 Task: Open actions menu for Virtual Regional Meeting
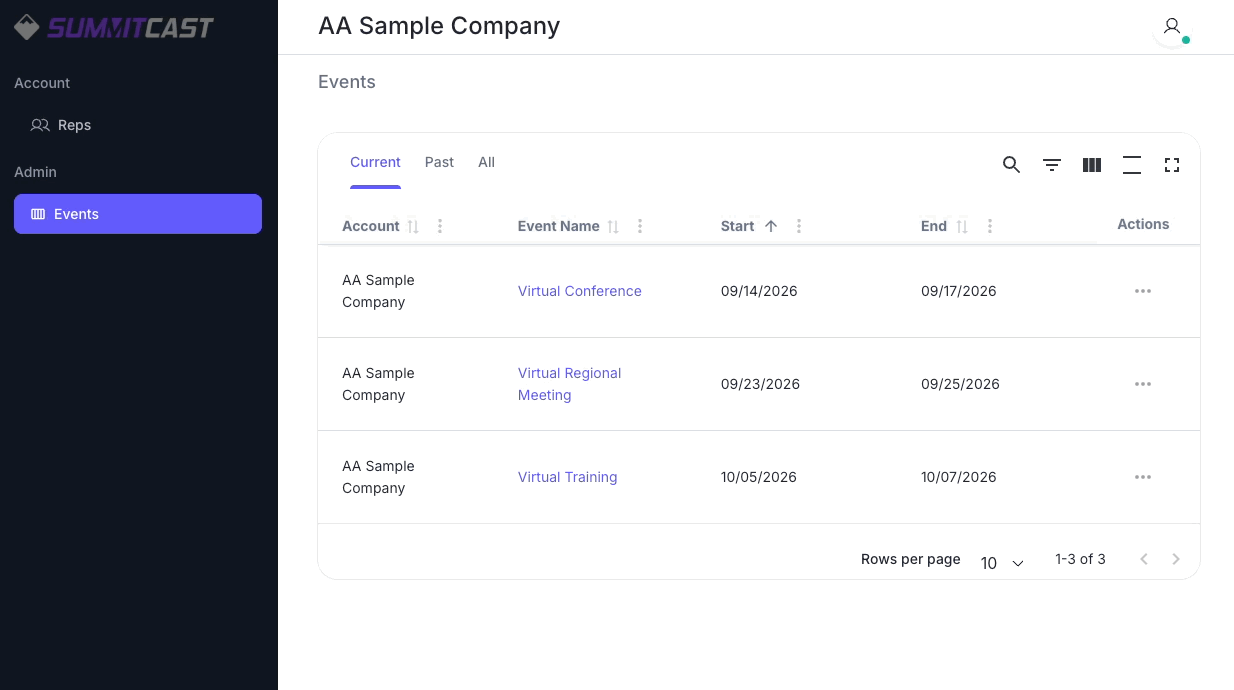[x=1143, y=384]
